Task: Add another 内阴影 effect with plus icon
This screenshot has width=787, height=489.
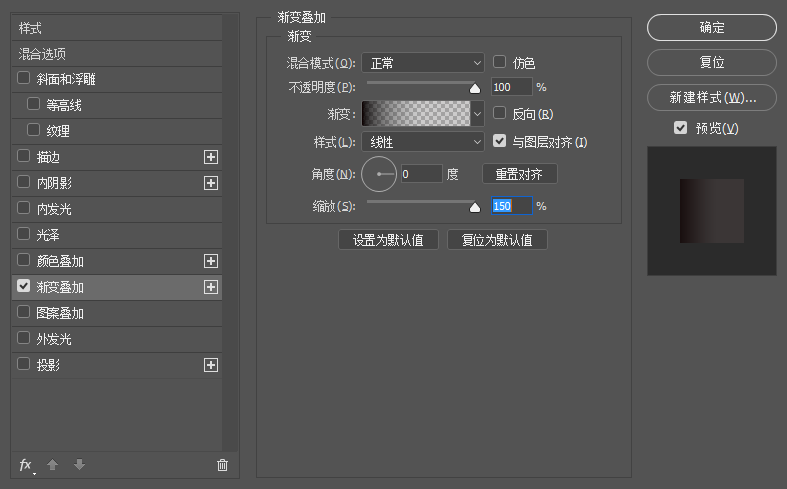Action: pos(211,183)
